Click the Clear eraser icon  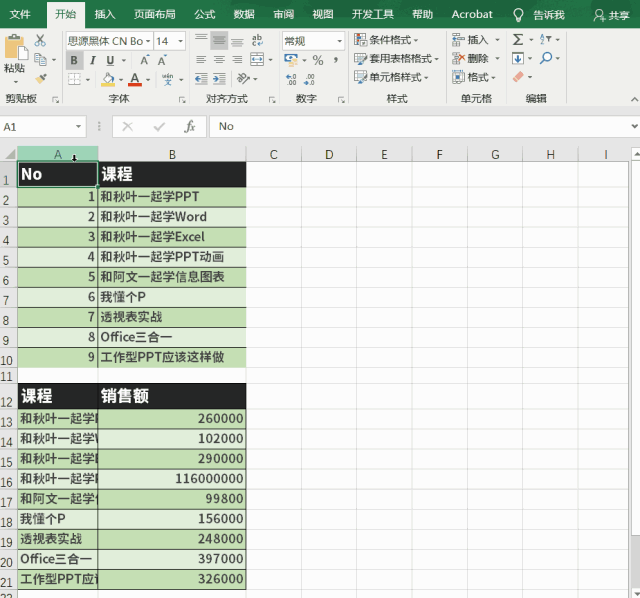(x=518, y=77)
